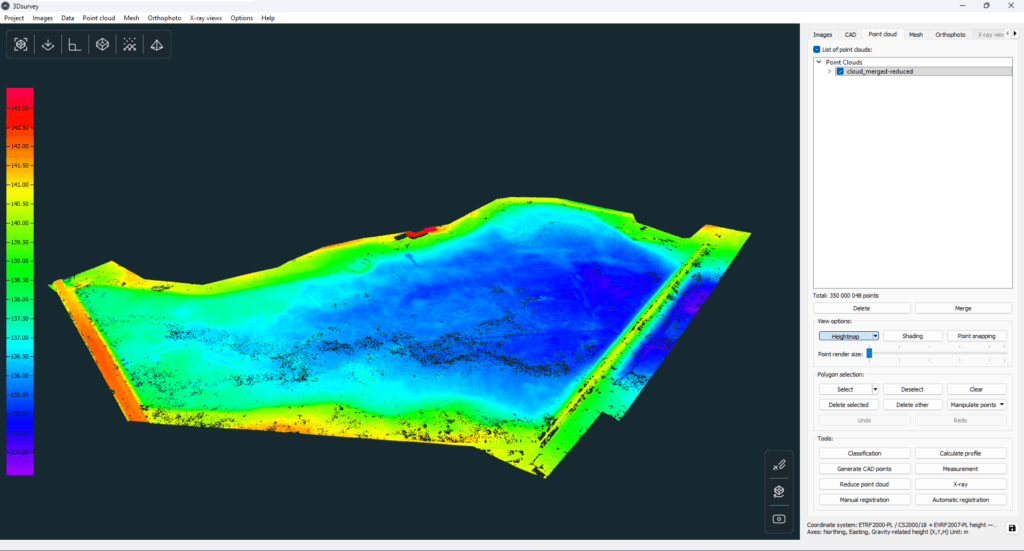Click the Total: 350 000 048 points text
This screenshot has width=1024, height=551.
[846, 296]
